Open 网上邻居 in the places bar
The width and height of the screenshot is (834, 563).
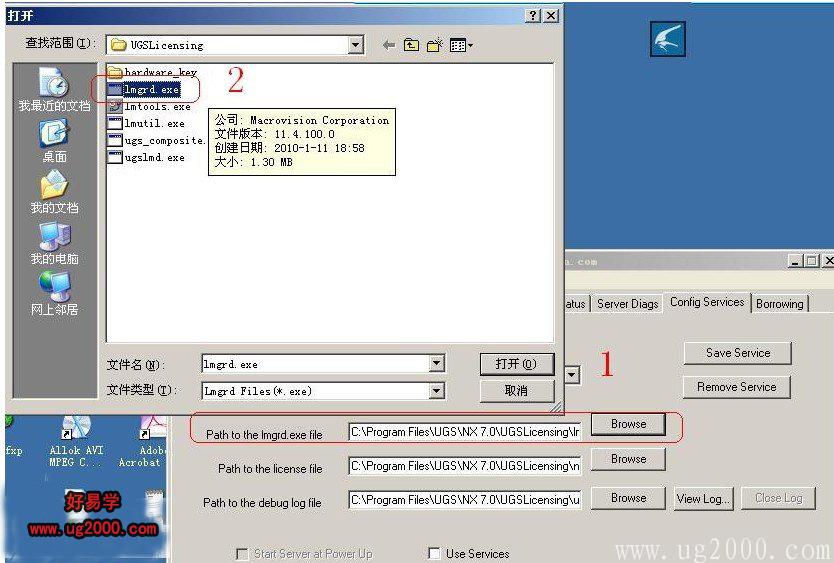pyautogui.click(x=54, y=294)
